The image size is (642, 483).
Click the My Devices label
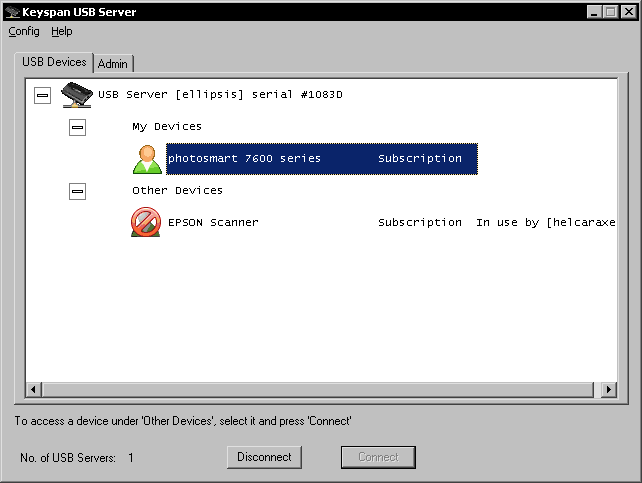[167, 127]
